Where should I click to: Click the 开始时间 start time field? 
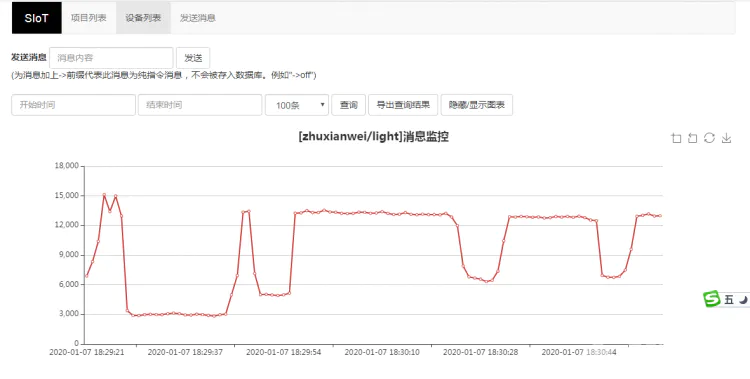[x=73, y=105]
